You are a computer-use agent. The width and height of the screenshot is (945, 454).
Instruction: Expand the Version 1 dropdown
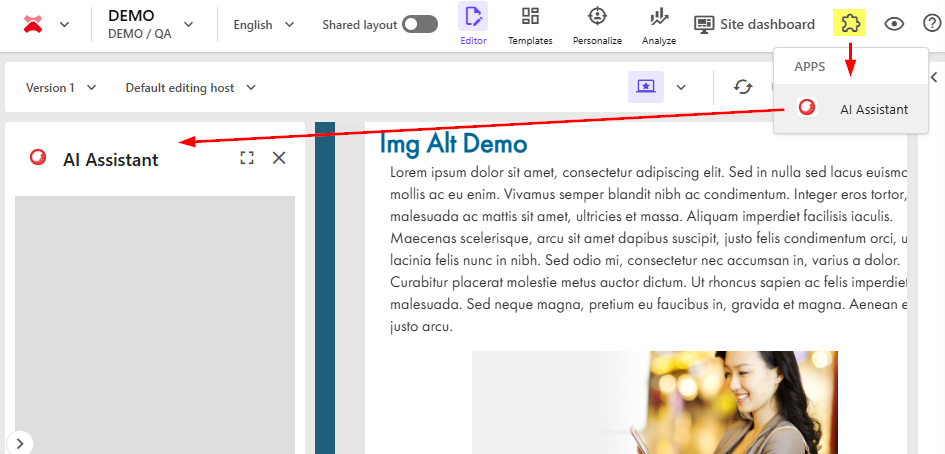pos(61,88)
